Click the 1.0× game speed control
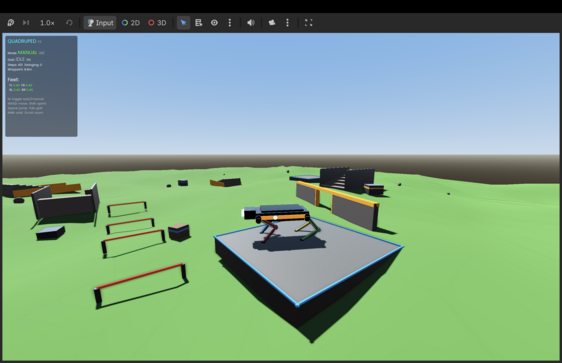Viewport: 562px width, 363px height. (47, 23)
